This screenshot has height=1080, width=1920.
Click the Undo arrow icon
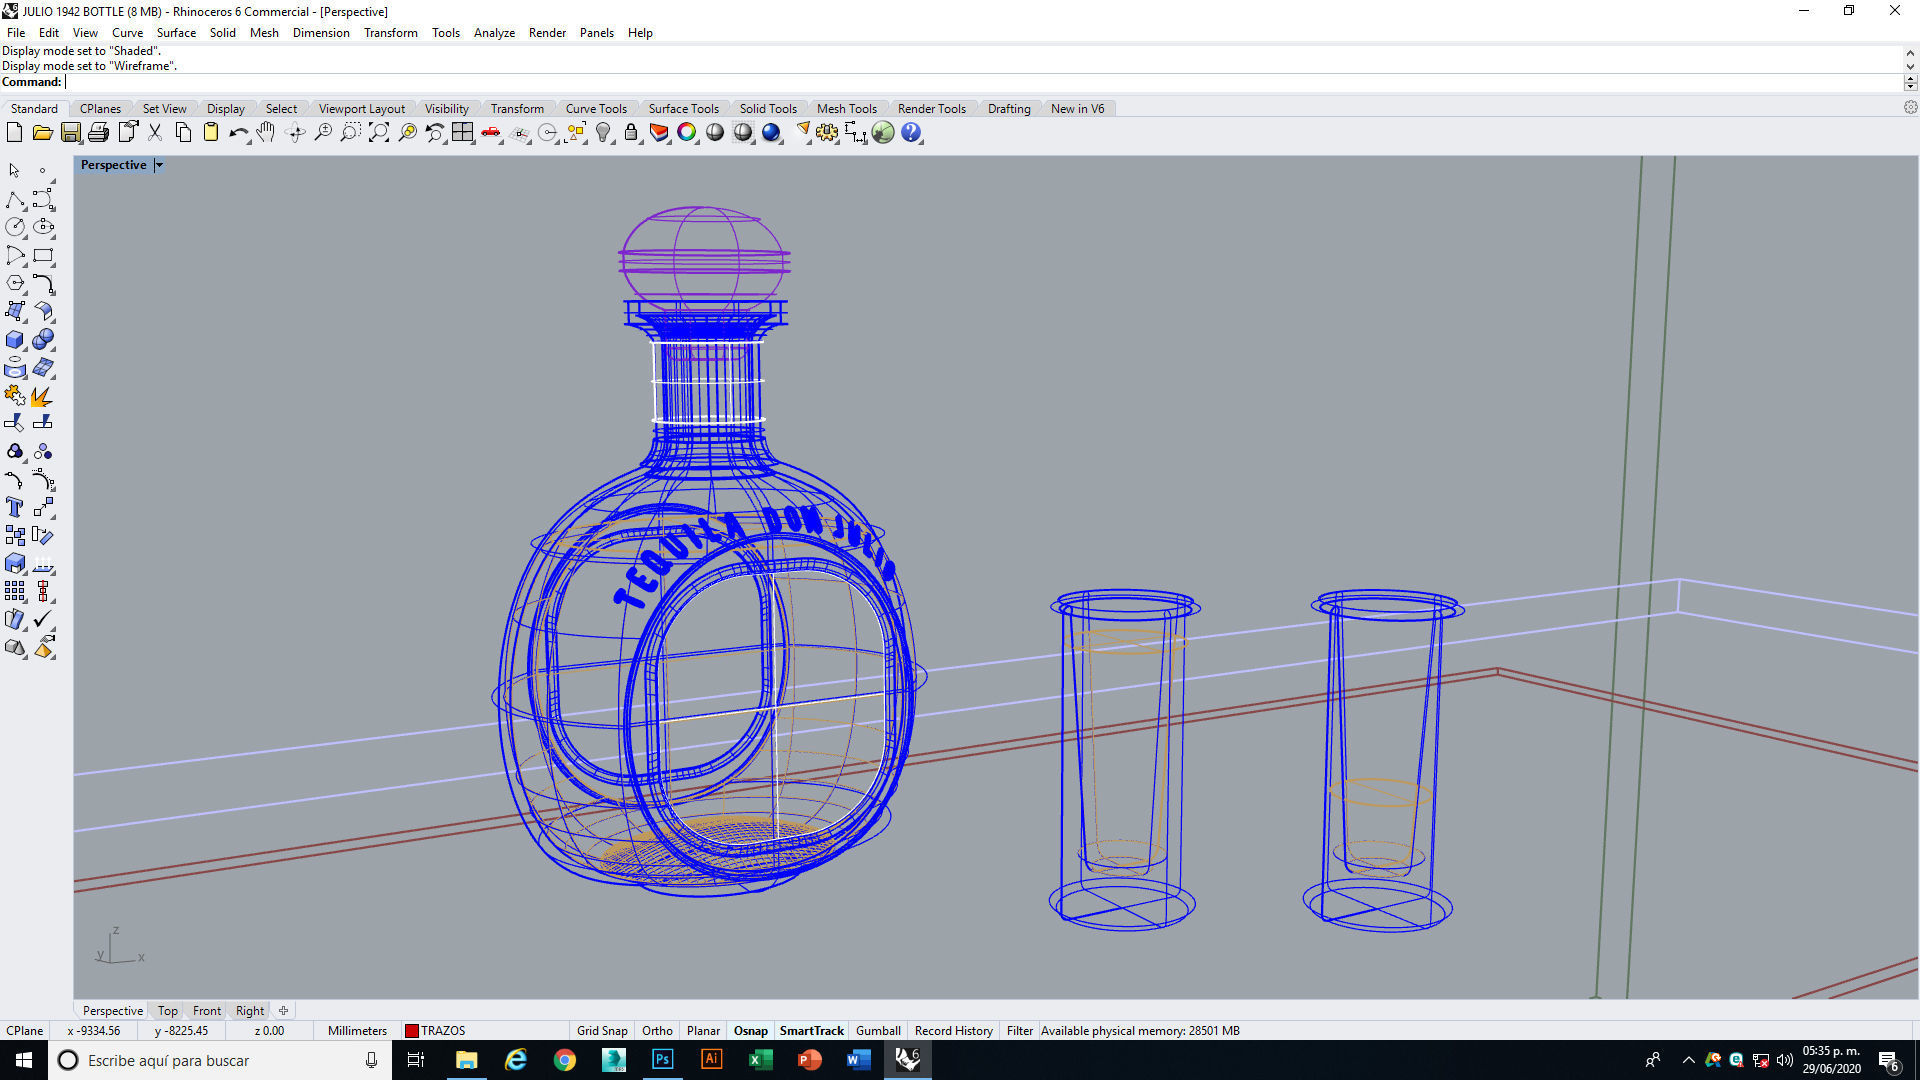click(x=237, y=133)
